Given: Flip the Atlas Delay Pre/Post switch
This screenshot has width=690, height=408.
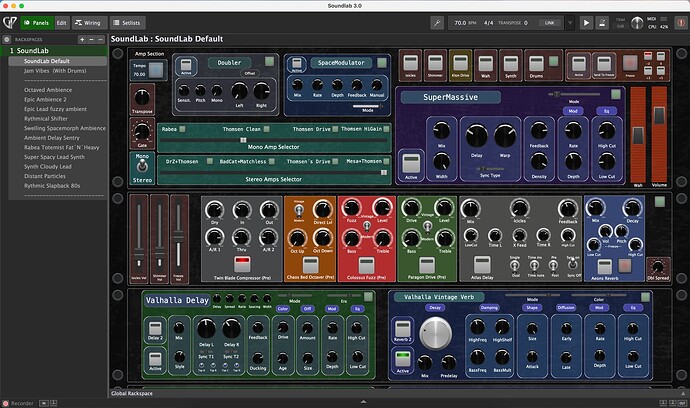Looking at the screenshot, I should point(553,265).
